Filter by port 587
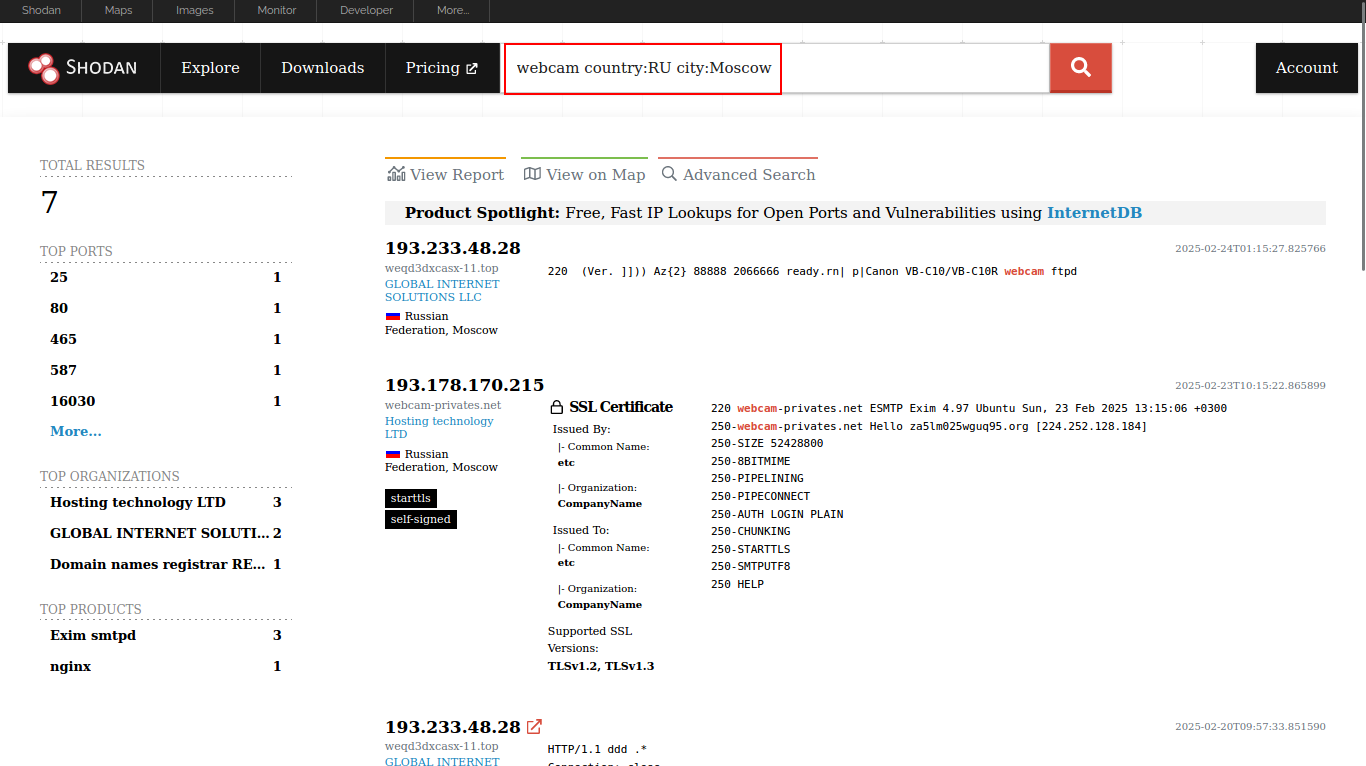Screen dimensions: 1366x766 (166, 370)
